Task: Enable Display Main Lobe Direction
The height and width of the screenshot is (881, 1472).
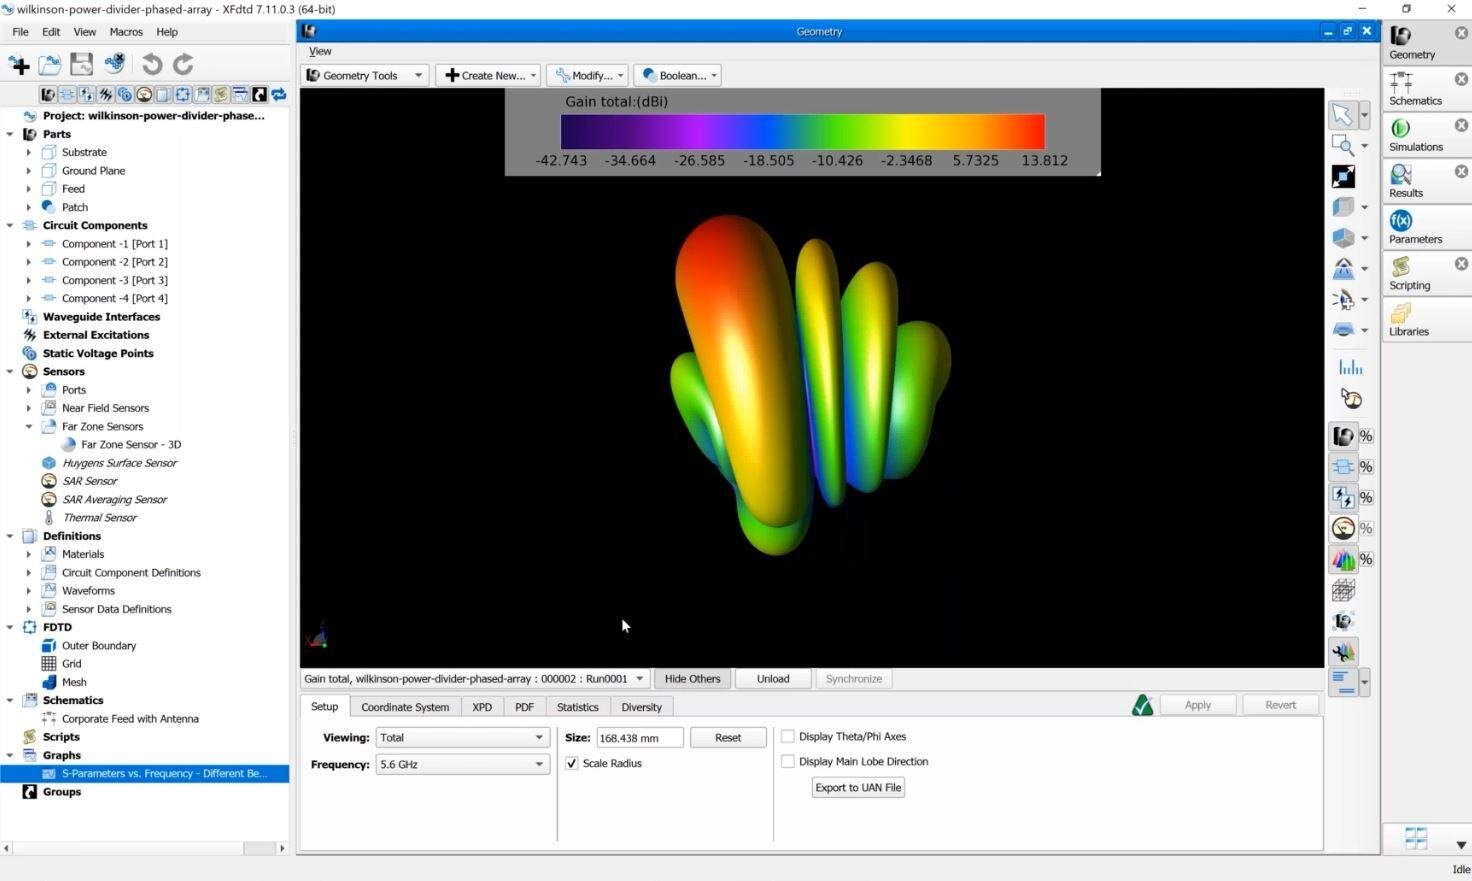Action: pyautogui.click(x=788, y=761)
